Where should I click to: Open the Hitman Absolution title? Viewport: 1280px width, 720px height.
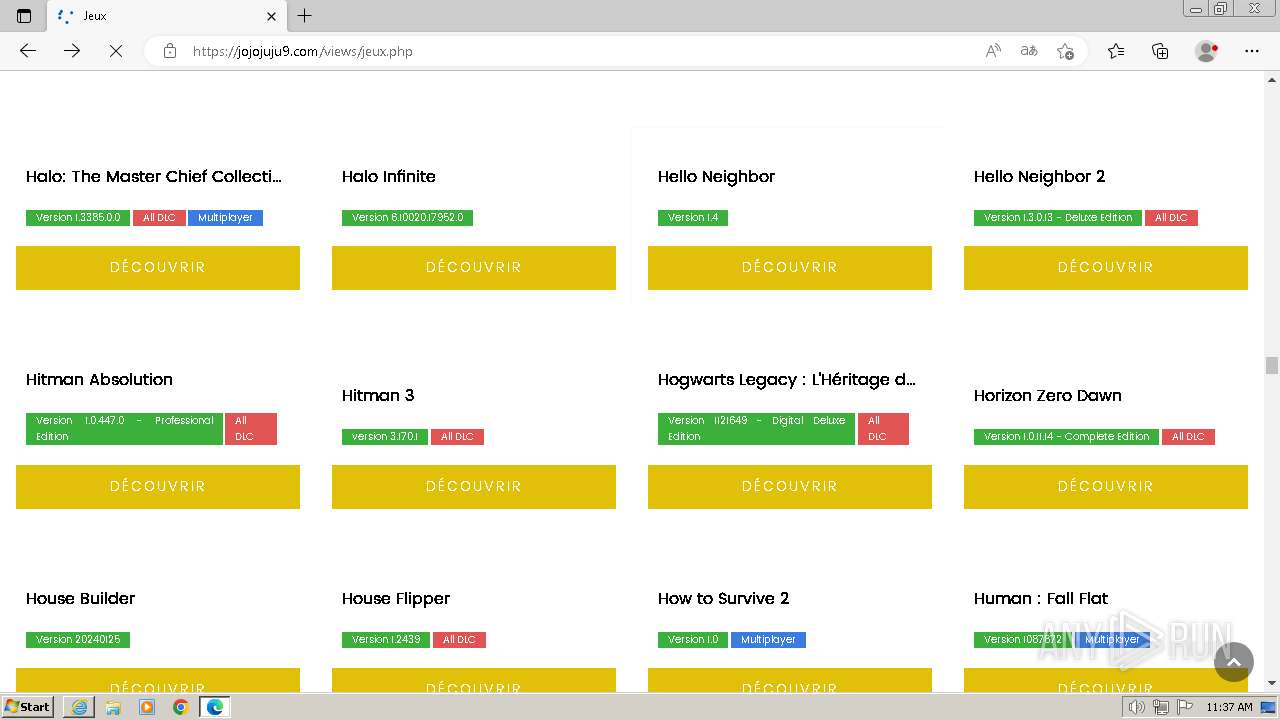[99, 380]
